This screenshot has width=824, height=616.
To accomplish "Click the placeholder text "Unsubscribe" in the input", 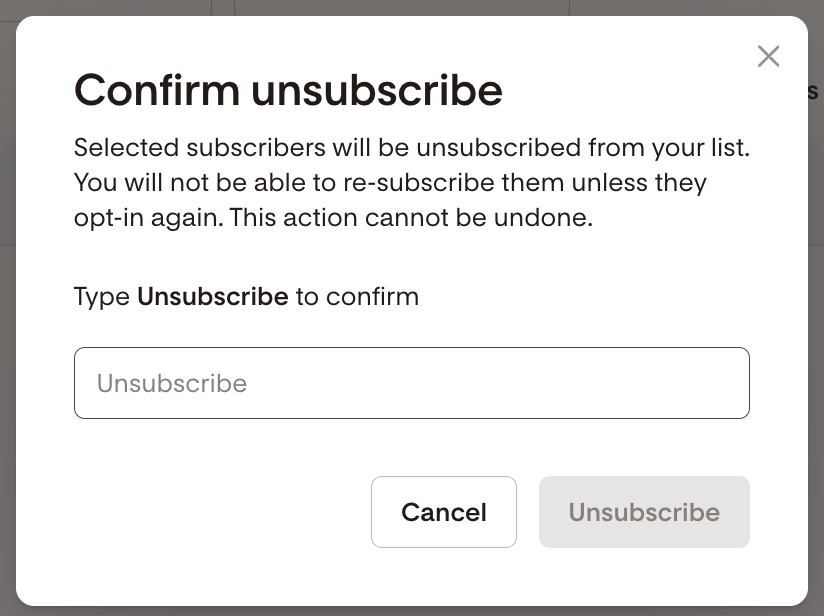I will 172,384.
